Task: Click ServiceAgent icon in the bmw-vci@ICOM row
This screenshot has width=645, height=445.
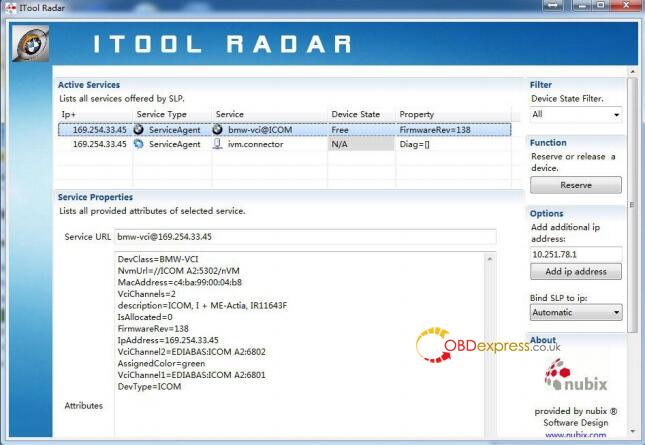Action: [139, 130]
